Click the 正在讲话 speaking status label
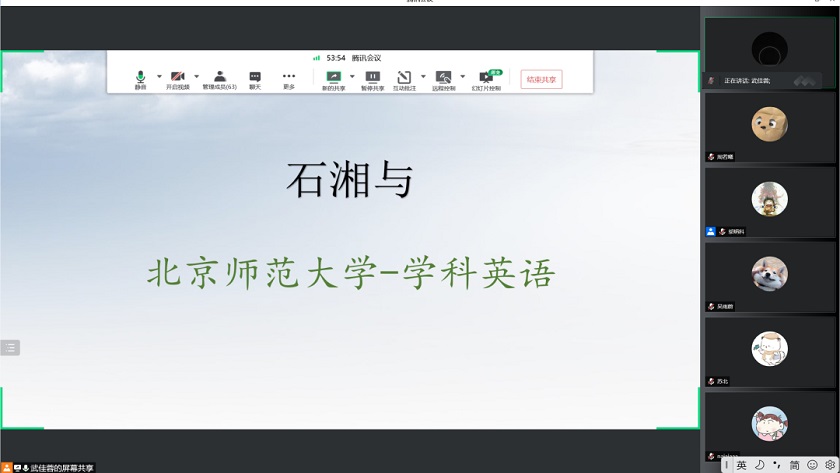This screenshot has width=840, height=473. tap(747, 80)
